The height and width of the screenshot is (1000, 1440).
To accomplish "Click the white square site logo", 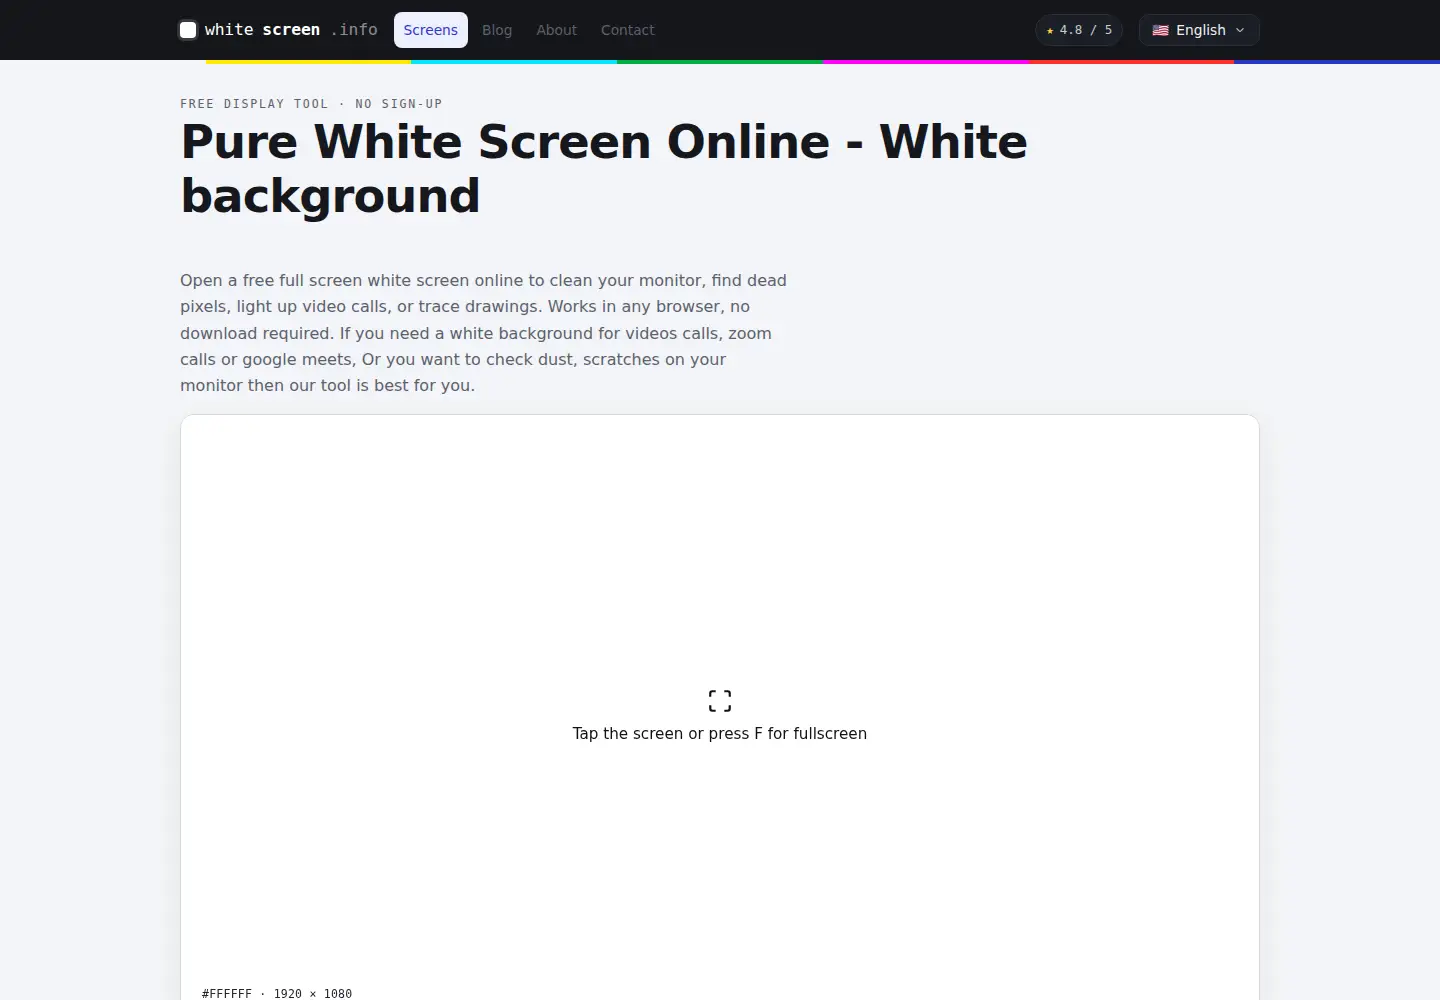I will coord(188,30).
